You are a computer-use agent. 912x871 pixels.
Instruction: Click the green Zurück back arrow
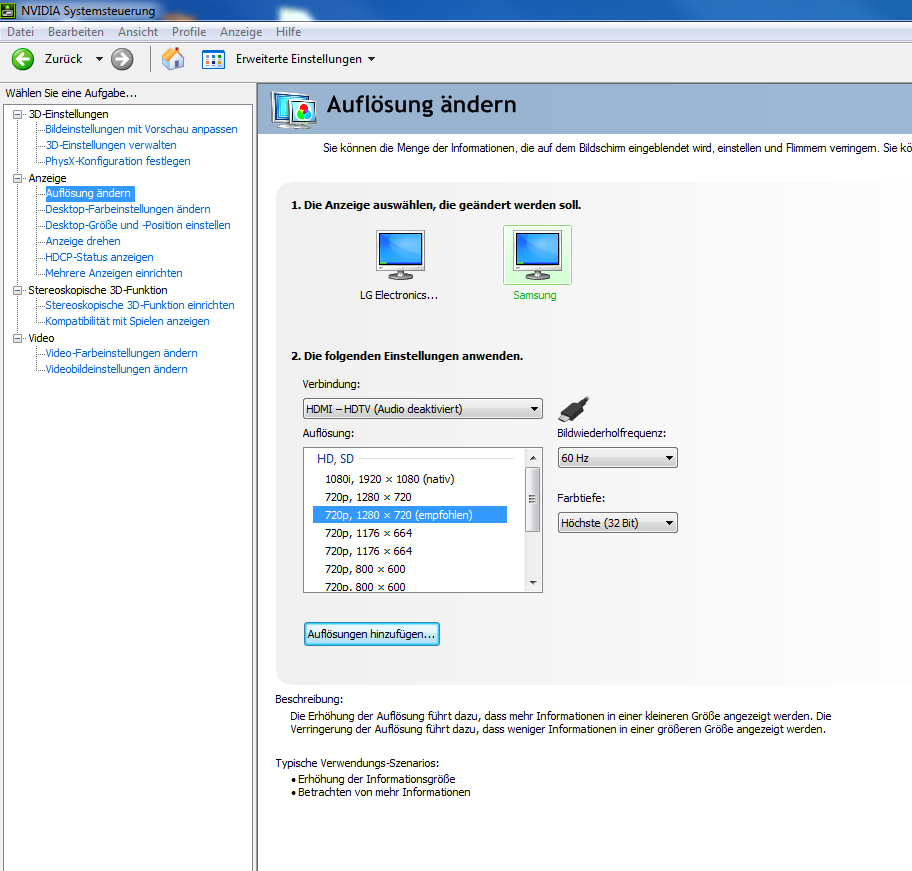23,59
